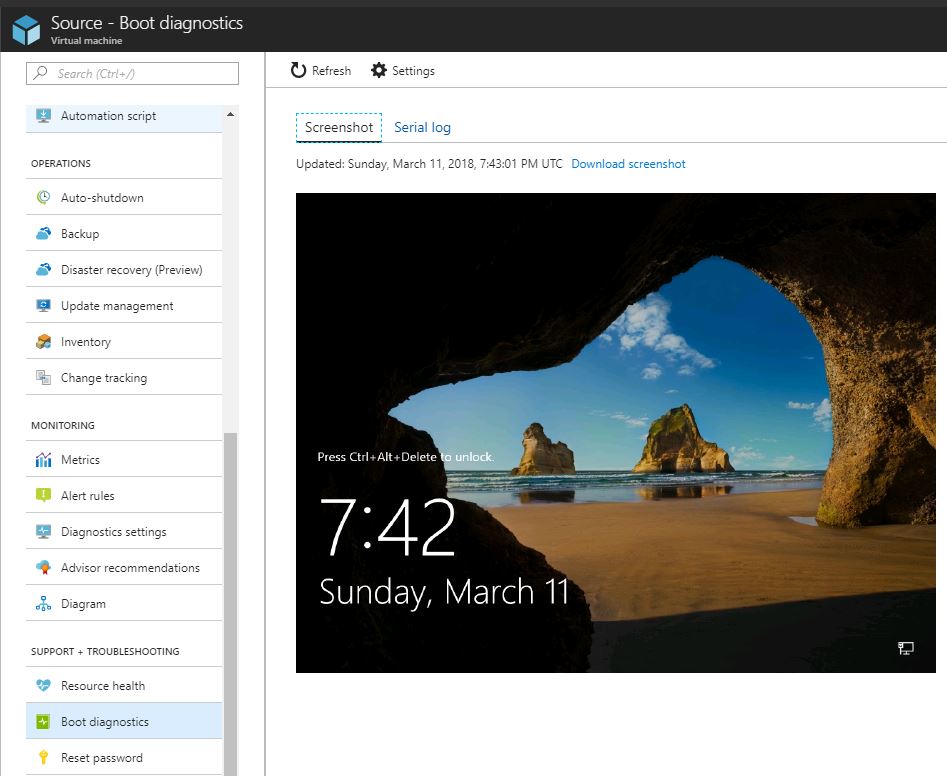
Task: Click the Metrics chart icon
Action: [44, 459]
